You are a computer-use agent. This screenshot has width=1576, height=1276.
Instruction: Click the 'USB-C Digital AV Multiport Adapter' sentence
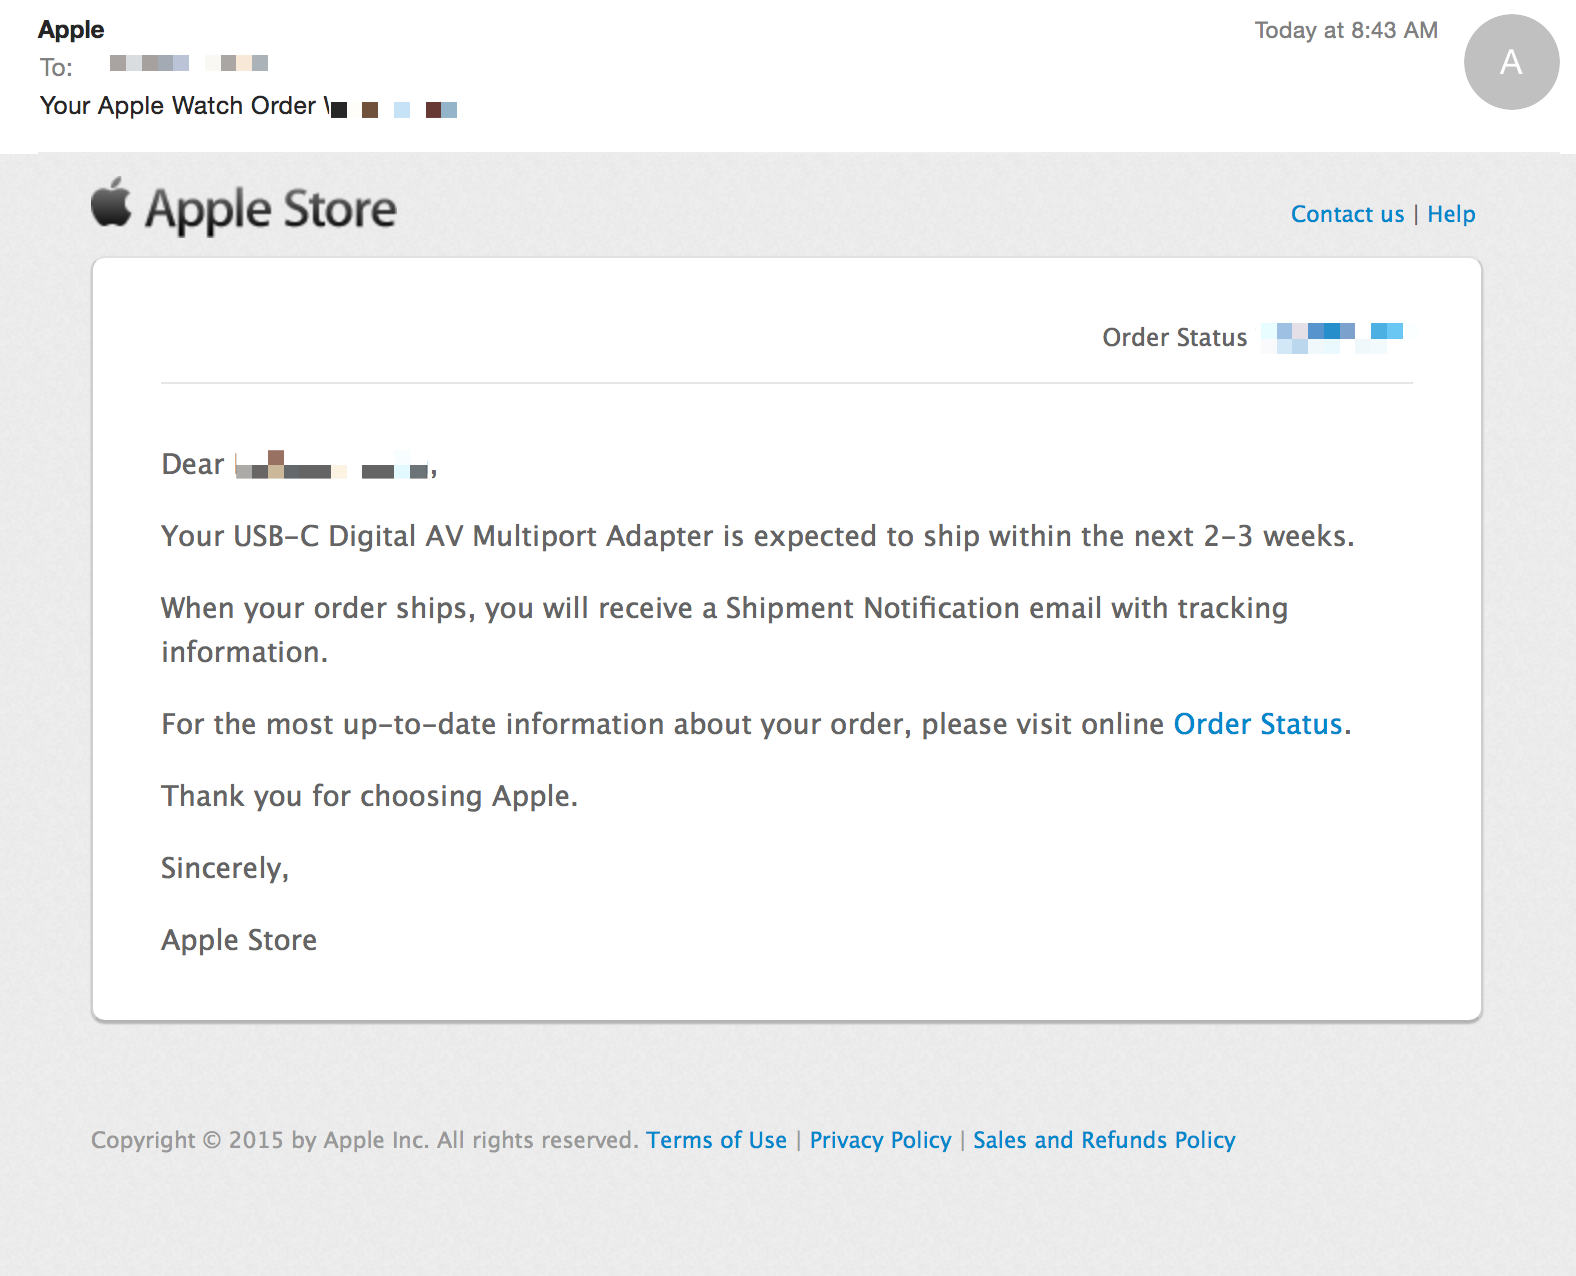click(757, 536)
